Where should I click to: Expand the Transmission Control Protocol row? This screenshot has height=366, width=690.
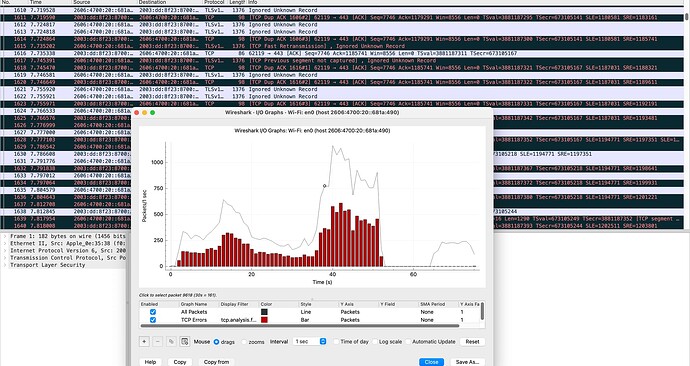pos(5,258)
